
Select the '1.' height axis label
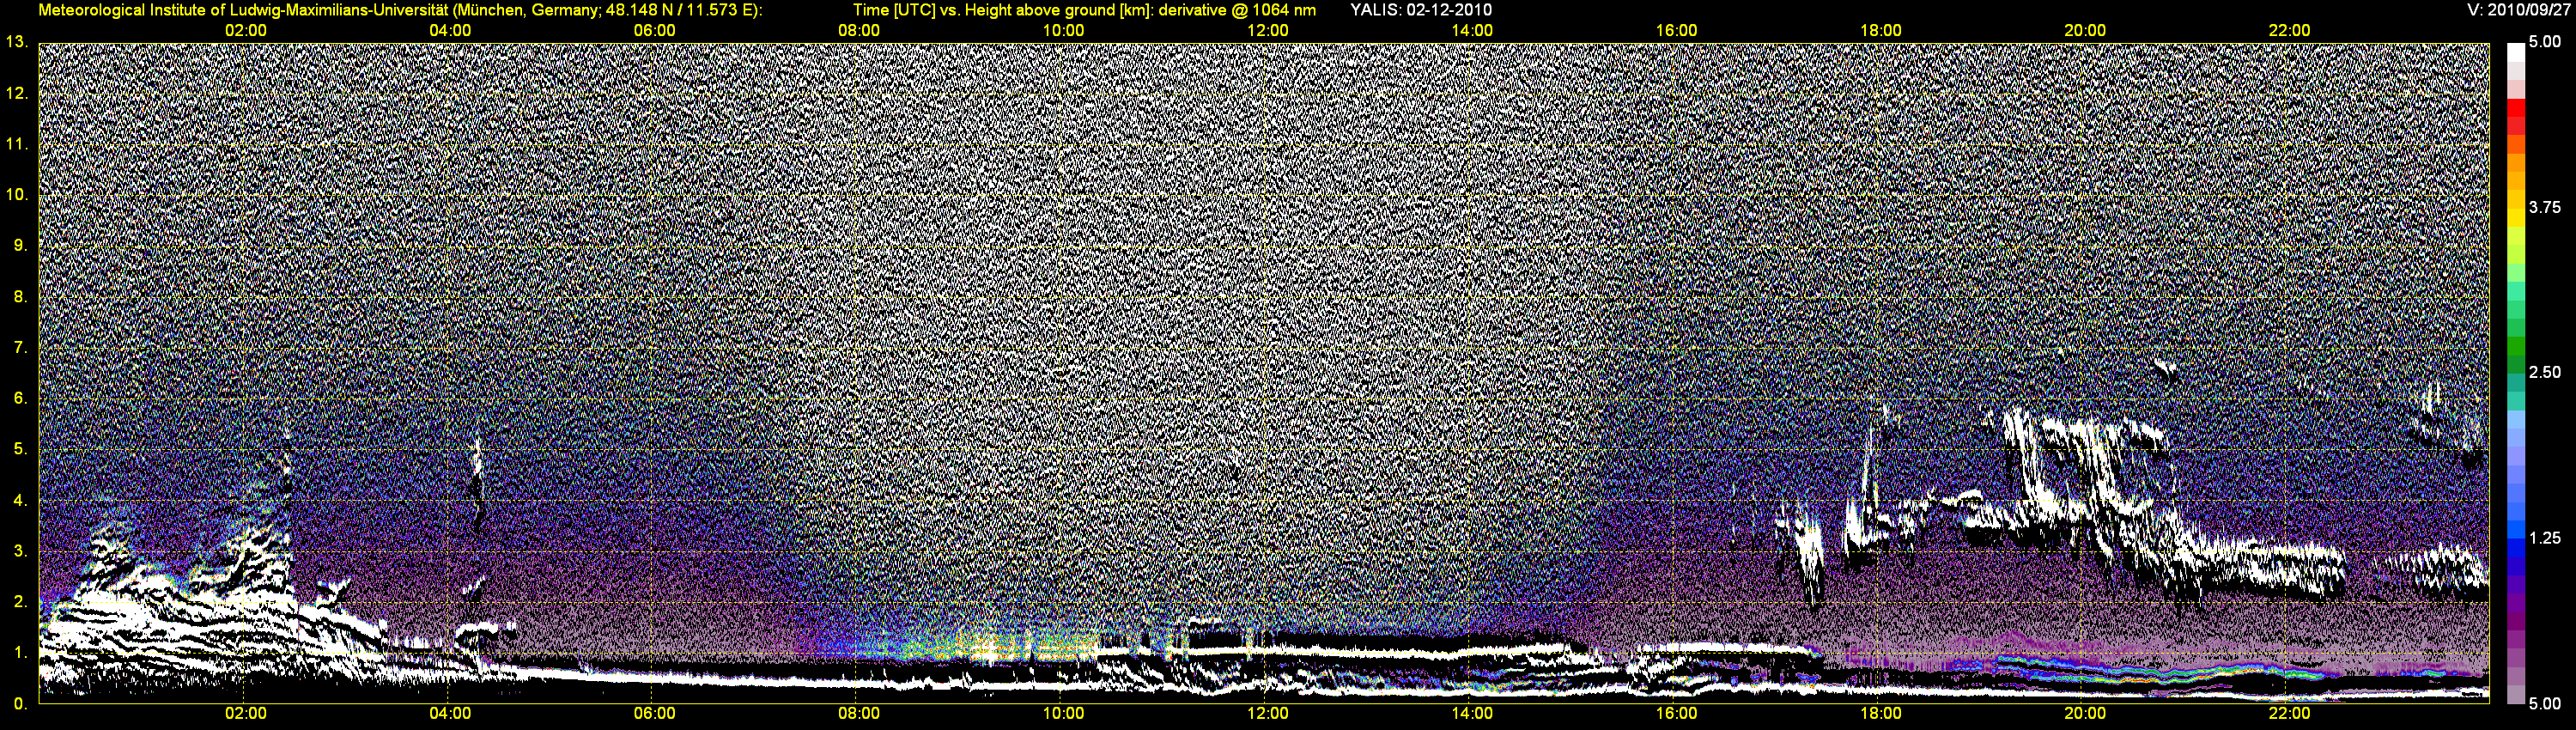[x=20, y=653]
